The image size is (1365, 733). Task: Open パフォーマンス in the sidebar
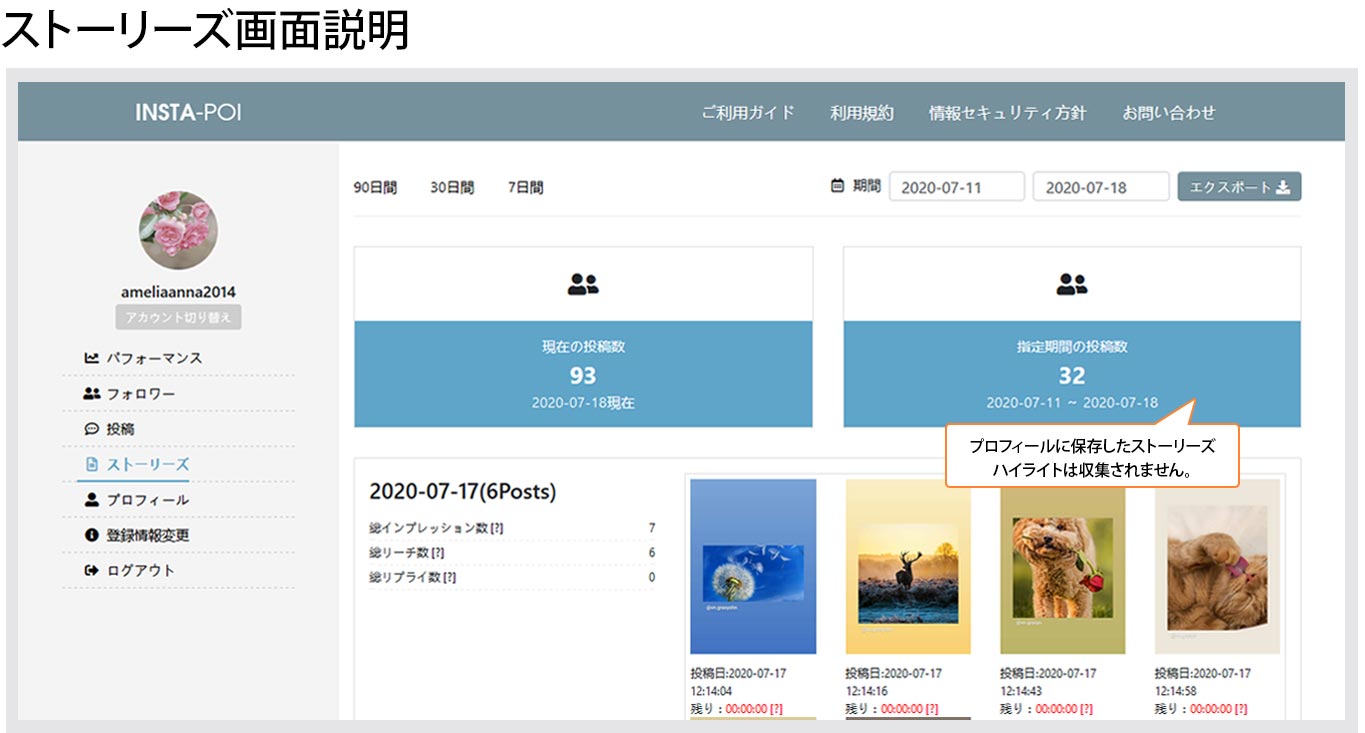(x=153, y=358)
